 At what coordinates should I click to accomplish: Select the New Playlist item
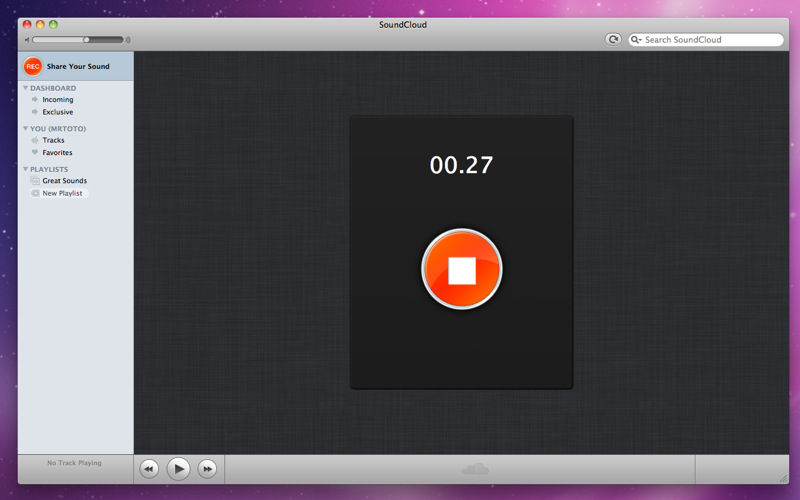(62, 193)
